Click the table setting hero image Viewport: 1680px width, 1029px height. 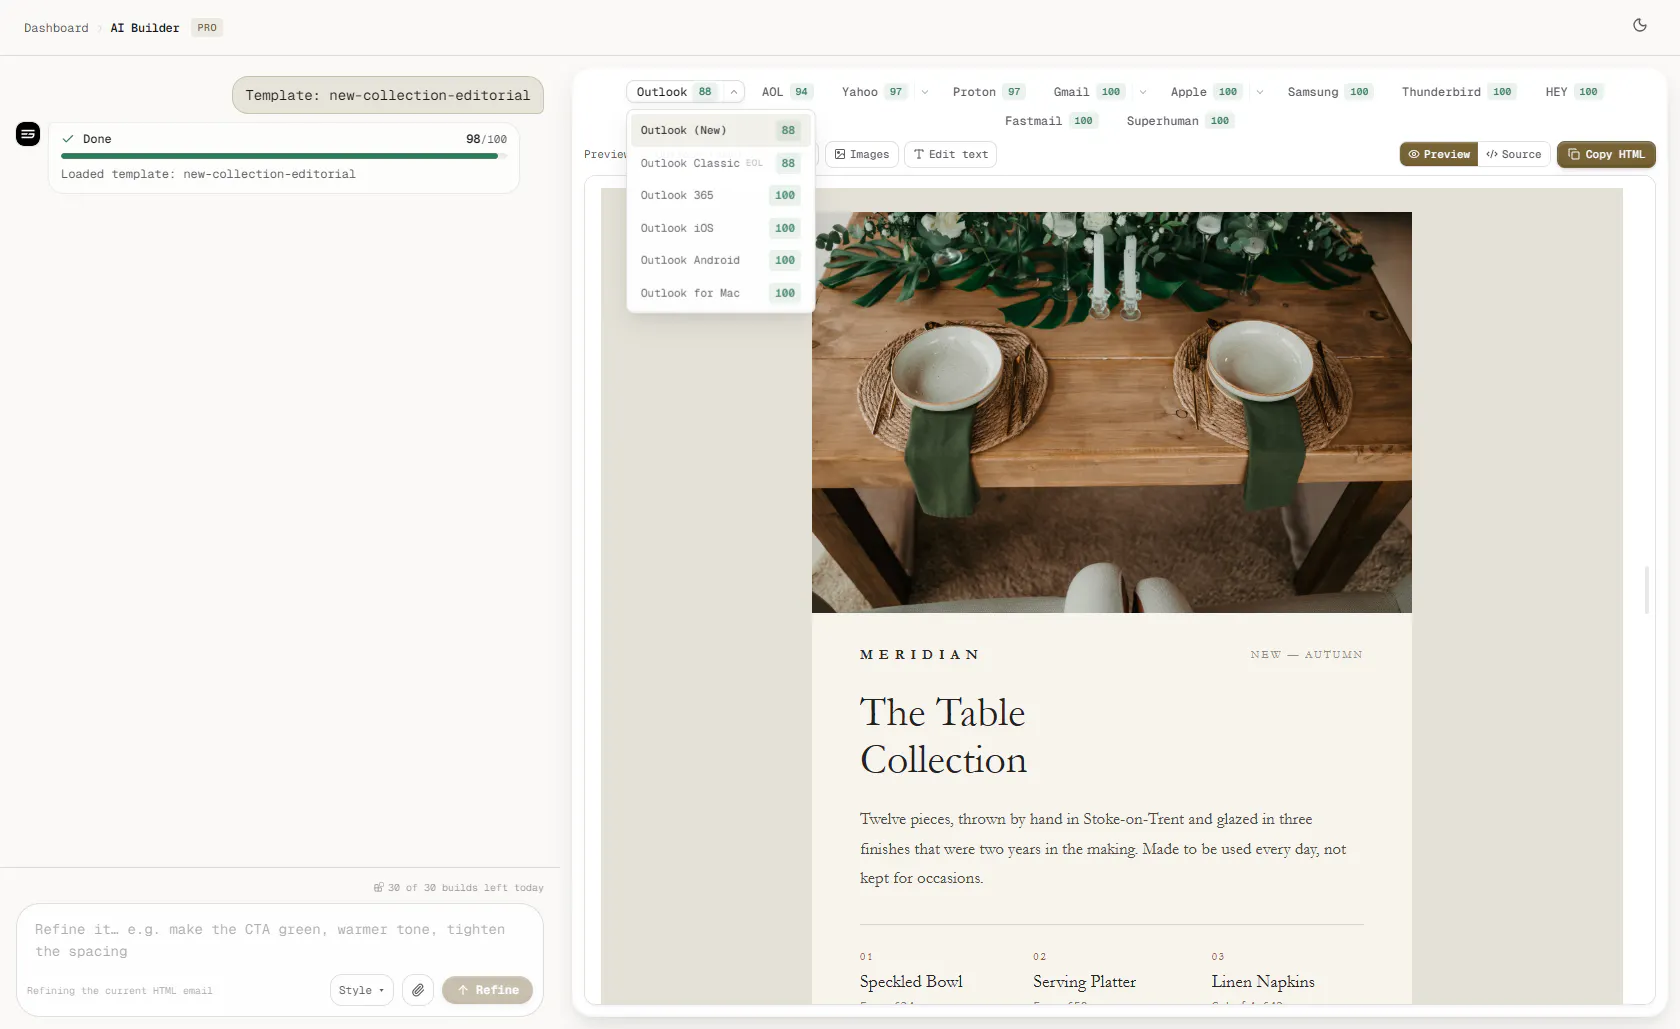(x=1112, y=412)
